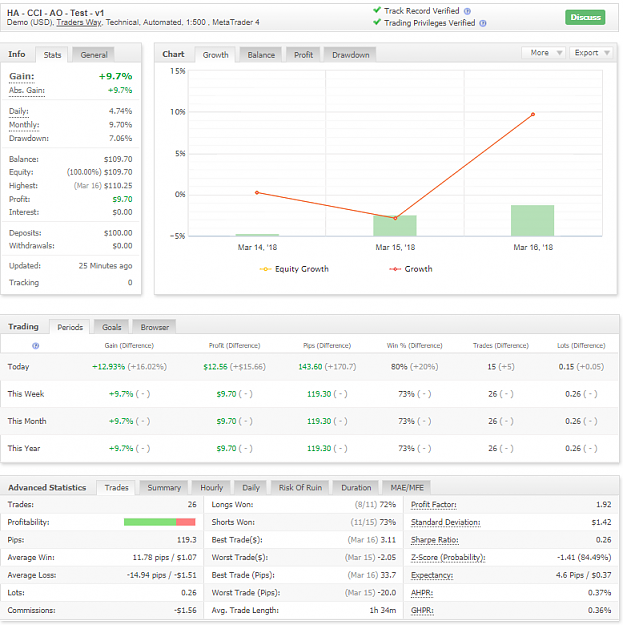The height and width of the screenshot is (625, 623).
Task: Open the Periods tab in Trading
Action: [70, 327]
